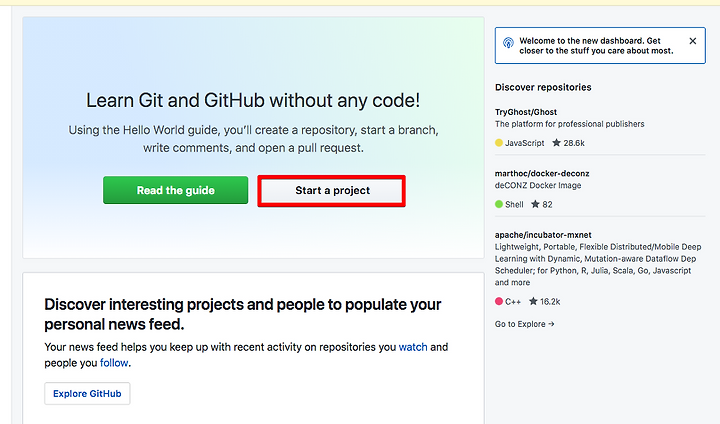Open the apache/incubator-mxnet repository

(543, 235)
